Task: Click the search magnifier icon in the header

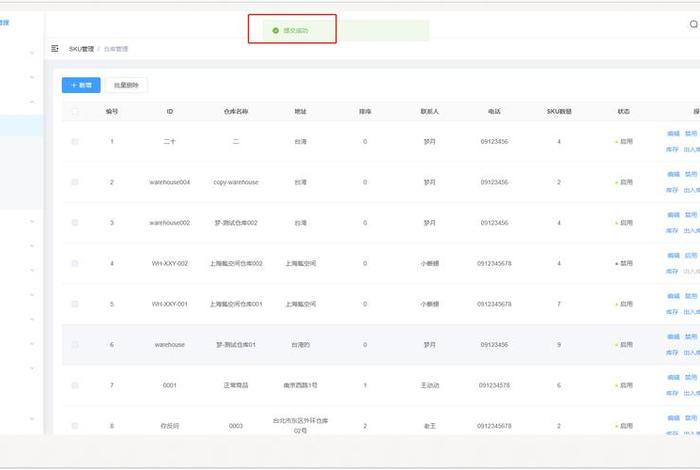Action: pos(693,22)
